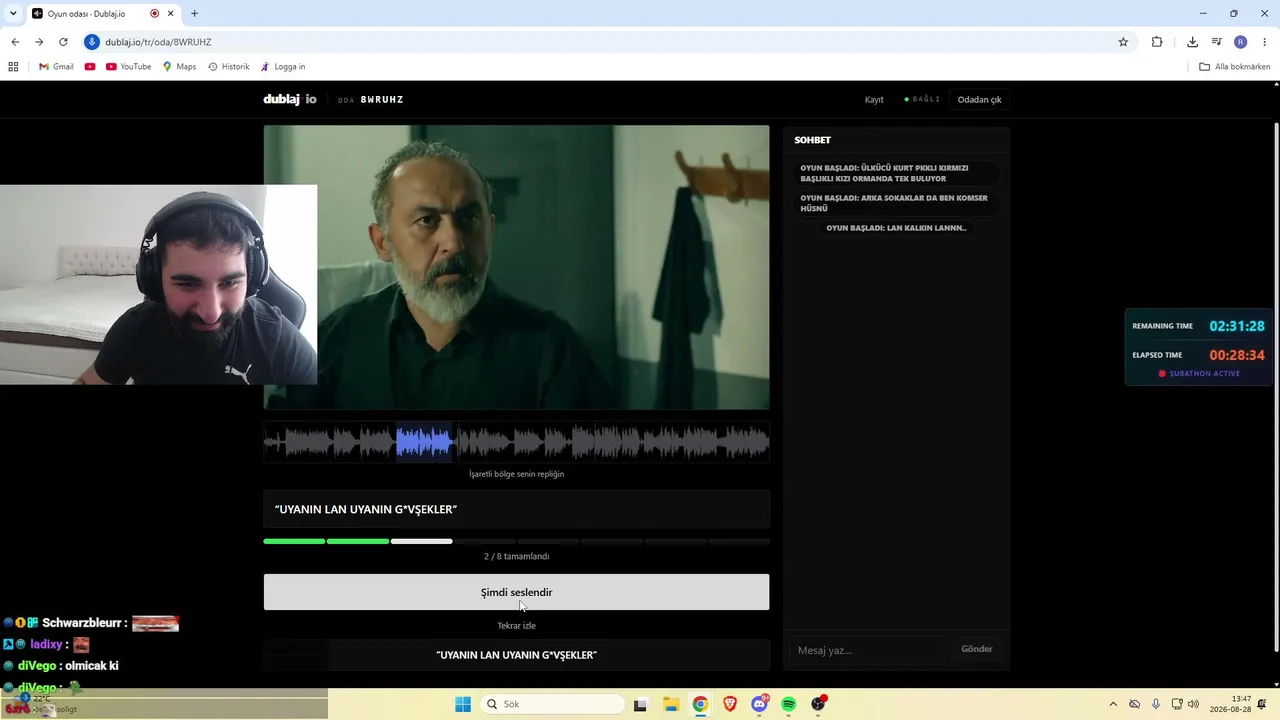1280x720 pixels.
Task: Open the Chrome profile avatar menu
Action: coord(1241,42)
